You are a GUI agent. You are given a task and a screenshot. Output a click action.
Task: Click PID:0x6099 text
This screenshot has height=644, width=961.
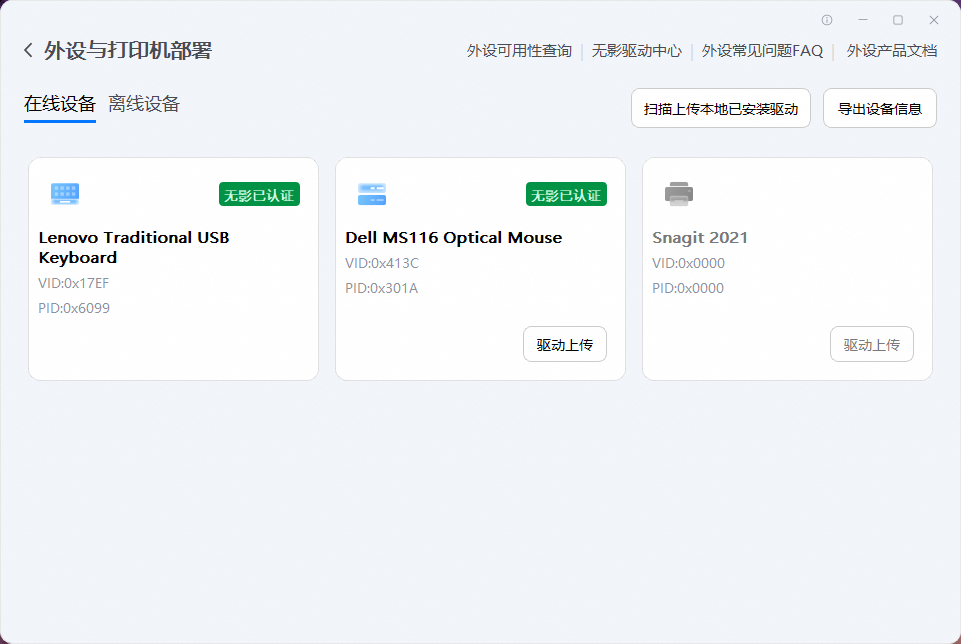74,308
